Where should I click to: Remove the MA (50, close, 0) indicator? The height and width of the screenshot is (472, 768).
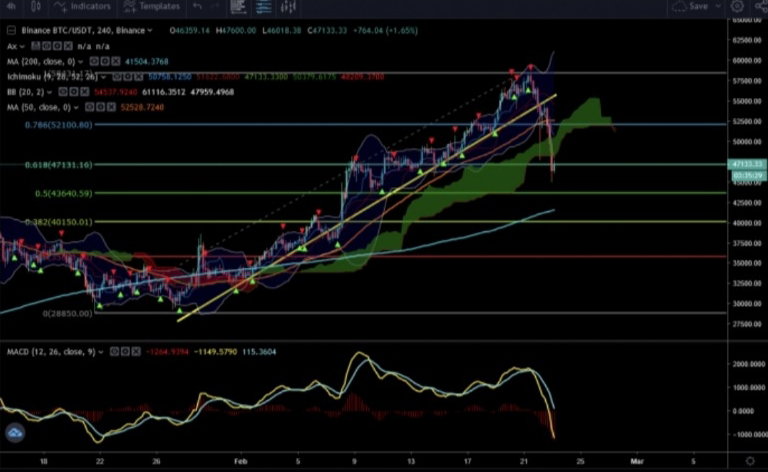tap(111, 107)
